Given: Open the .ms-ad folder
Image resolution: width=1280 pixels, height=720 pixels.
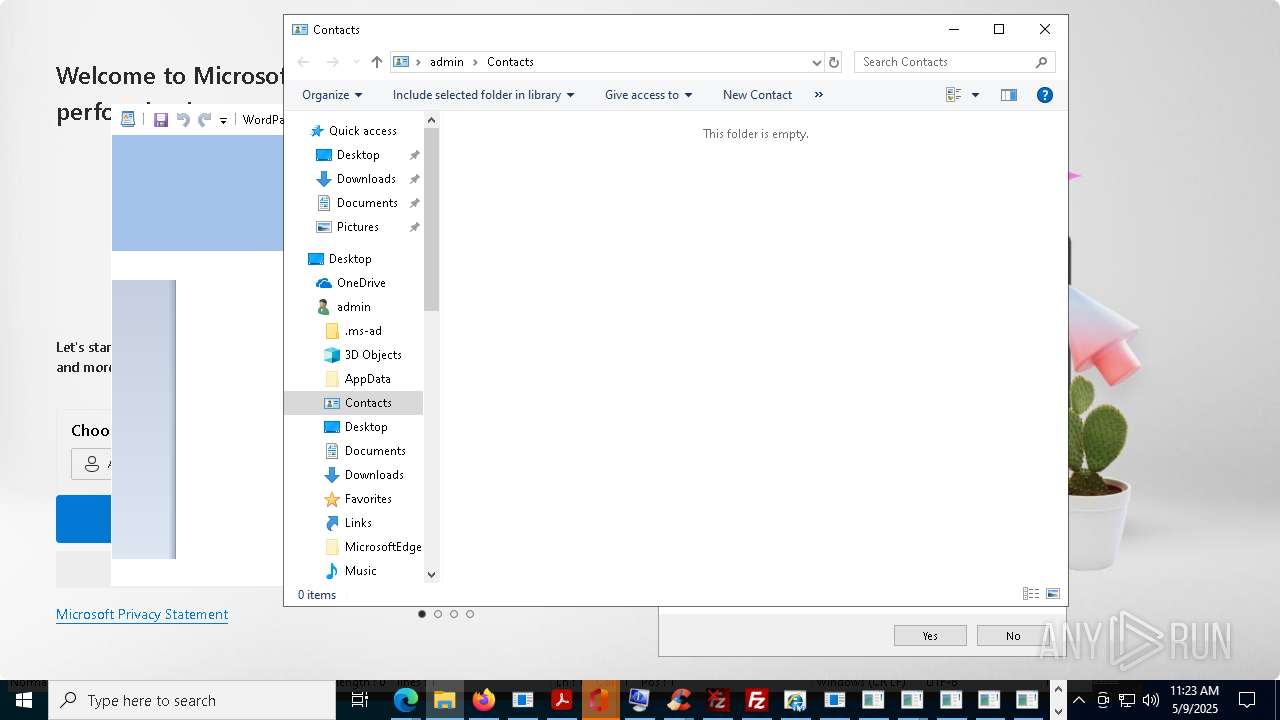Looking at the screenshot, I should click(363, 331).
